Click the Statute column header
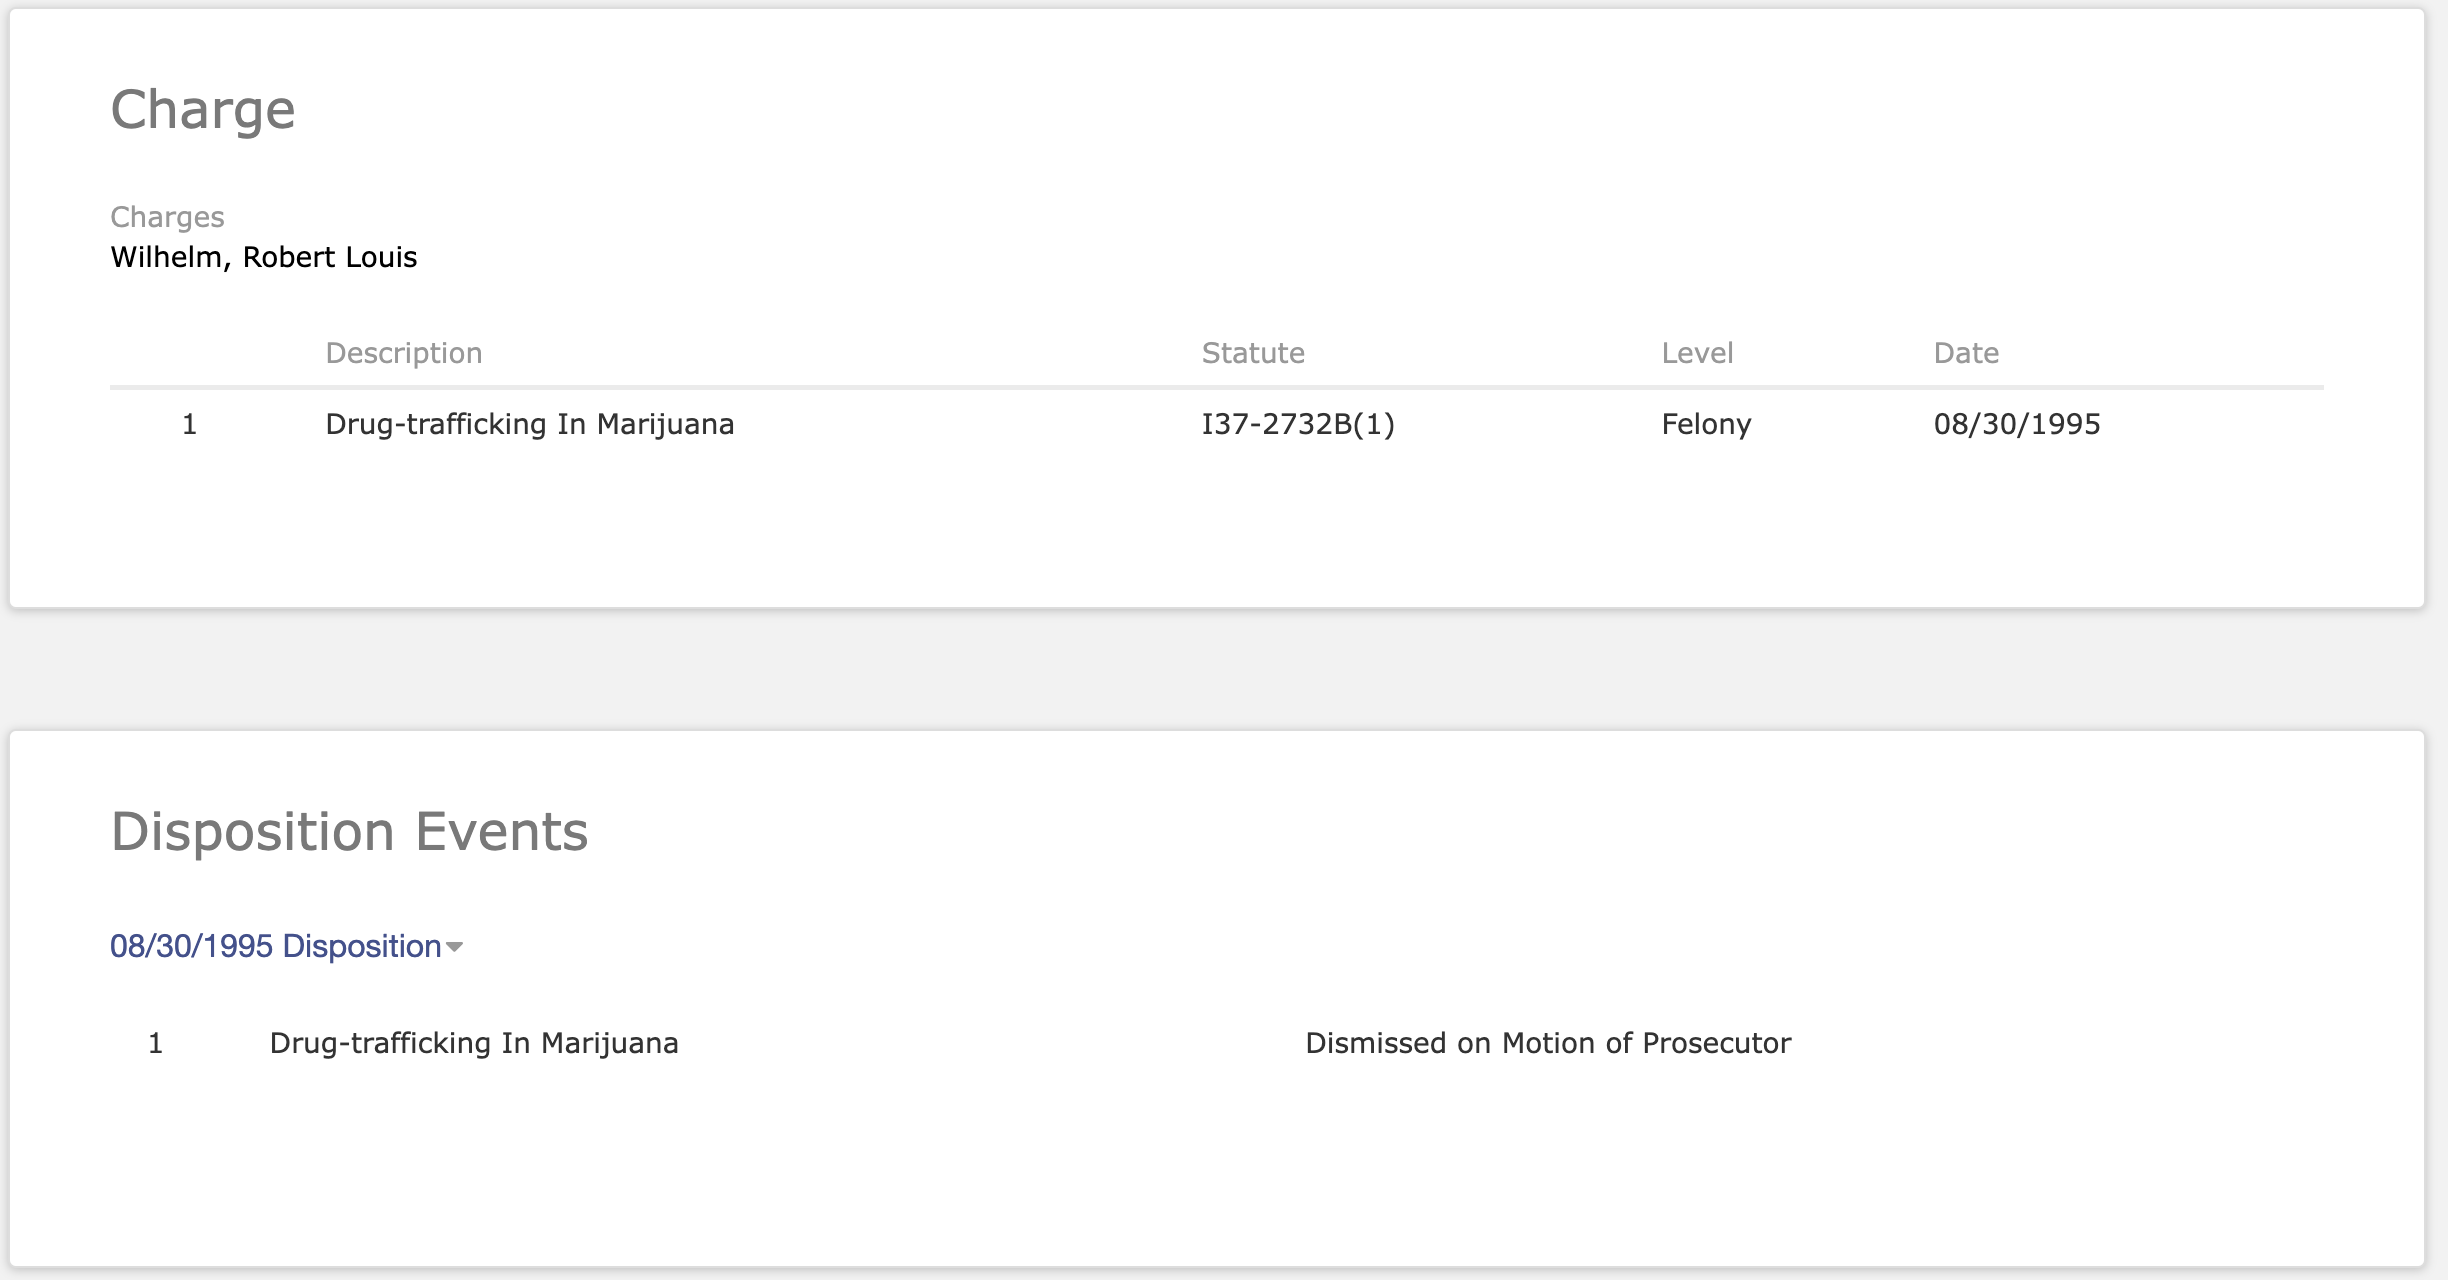2448x1280 pixels. click(1253, 353)
